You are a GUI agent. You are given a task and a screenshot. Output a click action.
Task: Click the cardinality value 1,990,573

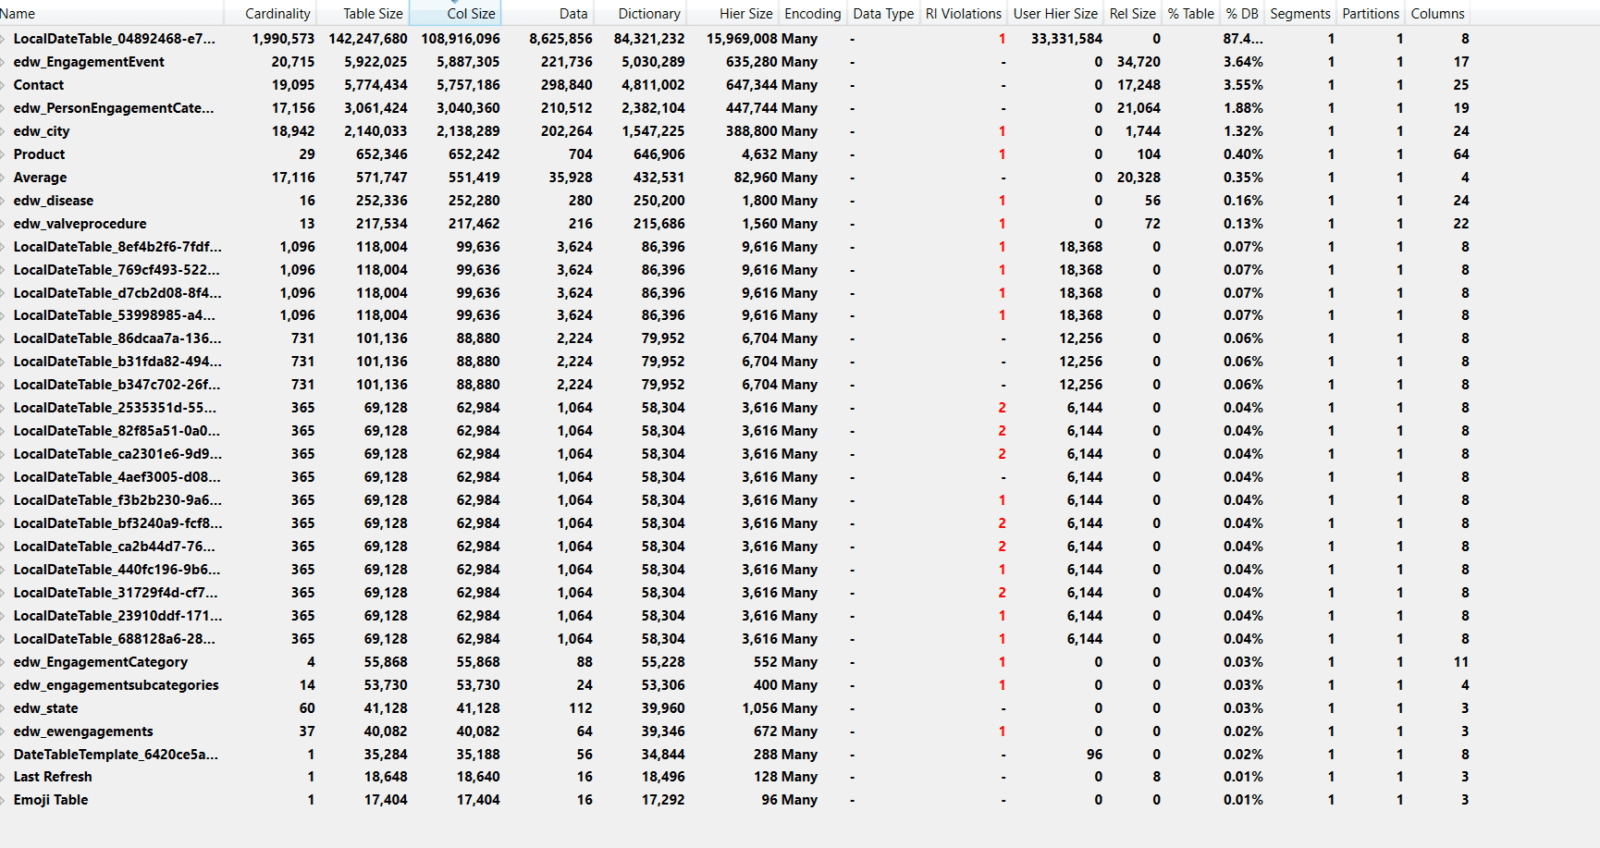coord(283,39)
